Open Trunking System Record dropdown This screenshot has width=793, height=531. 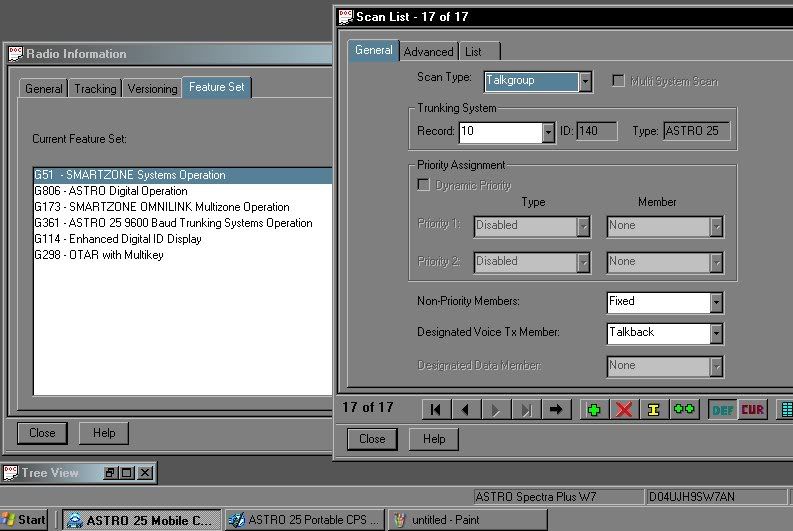548,132
